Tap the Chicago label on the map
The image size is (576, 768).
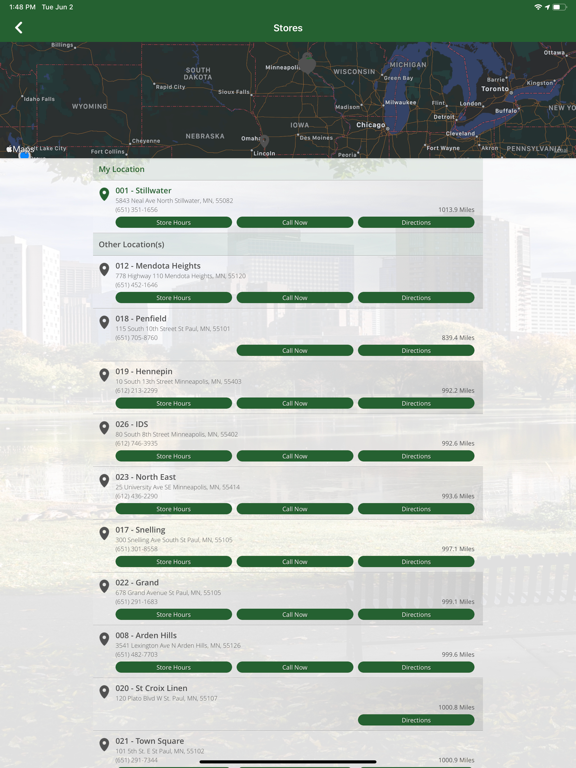(371, 125)
